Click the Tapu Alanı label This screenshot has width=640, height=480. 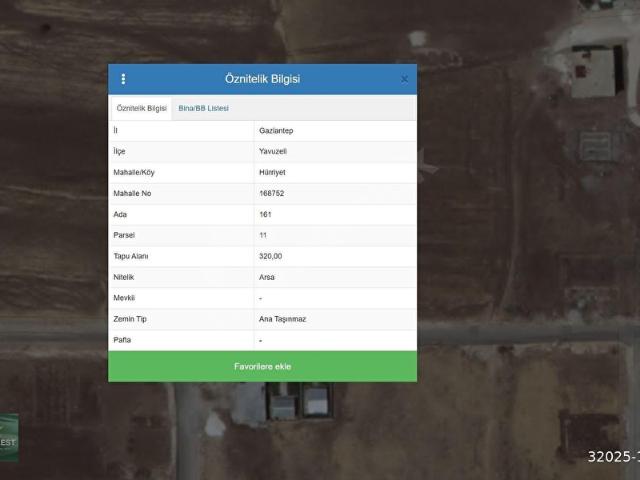pyautogui.click(x=131, y=256)
